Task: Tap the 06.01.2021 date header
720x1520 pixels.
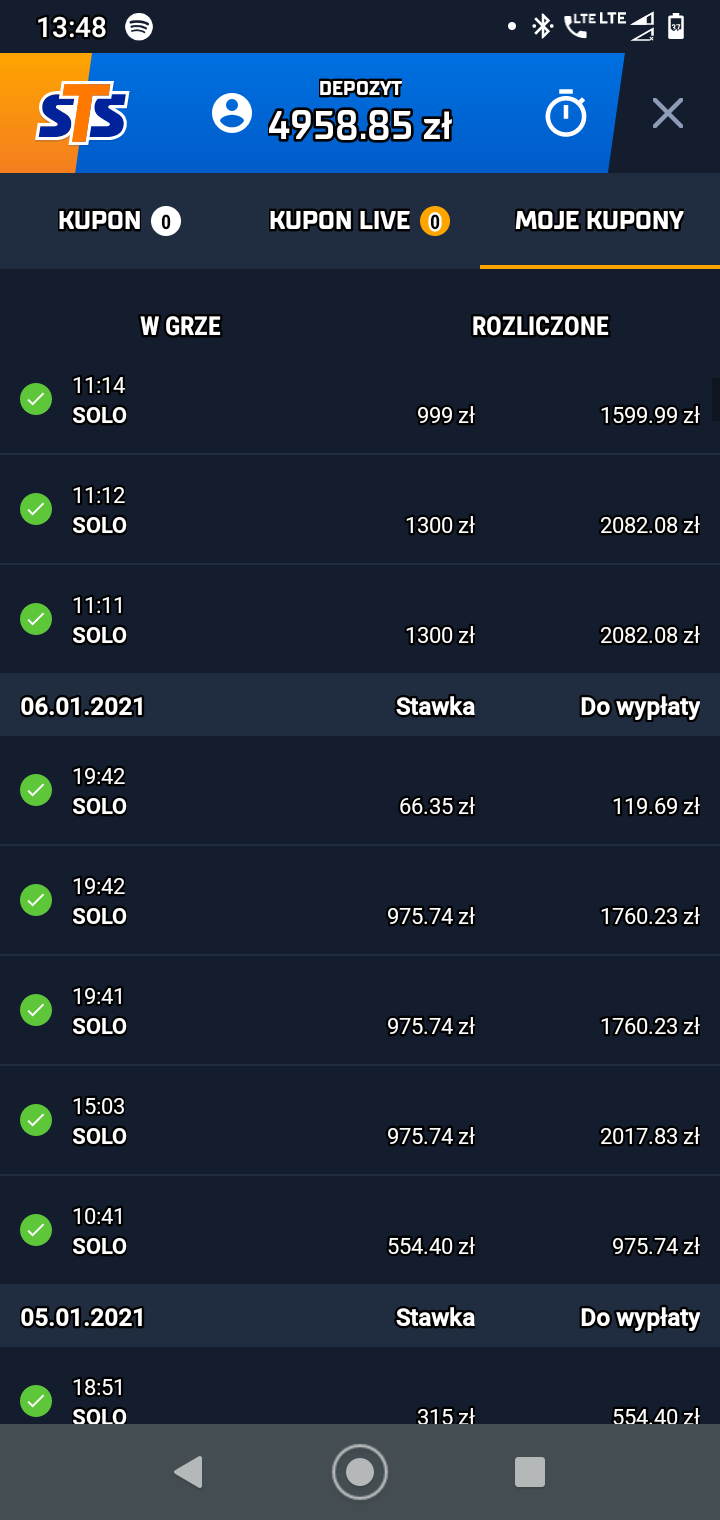Action: pyautogui.click(x=83, y=707)
